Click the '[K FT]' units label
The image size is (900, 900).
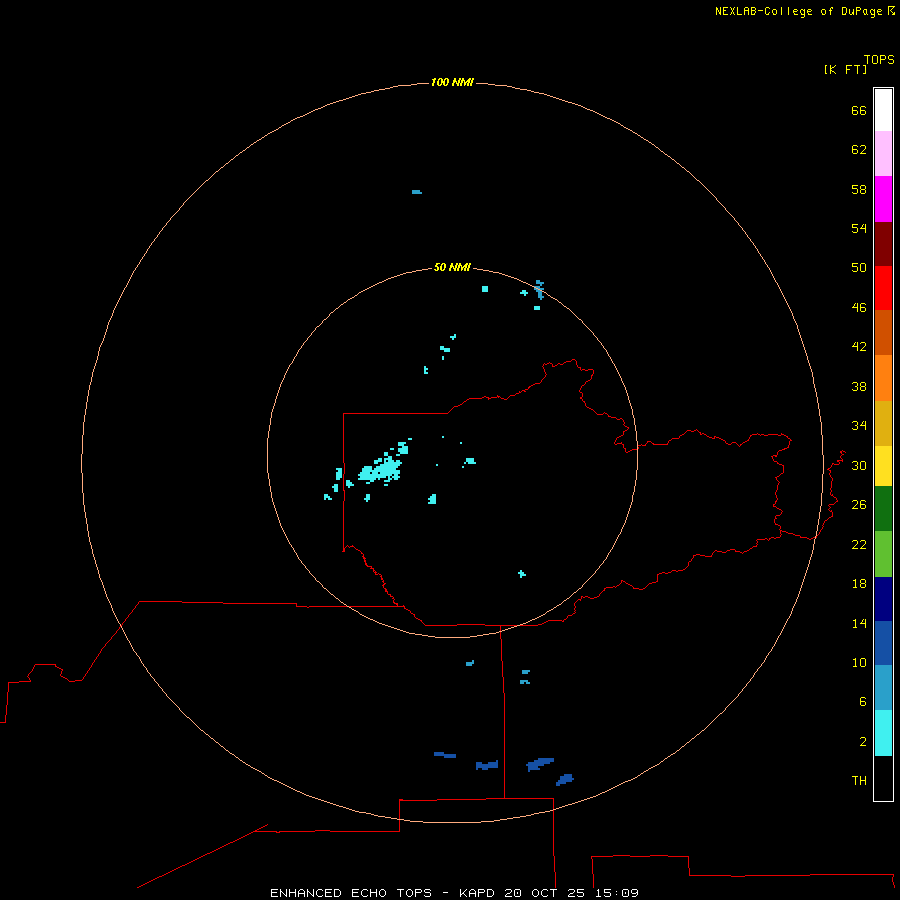click(x=845, y=69)
